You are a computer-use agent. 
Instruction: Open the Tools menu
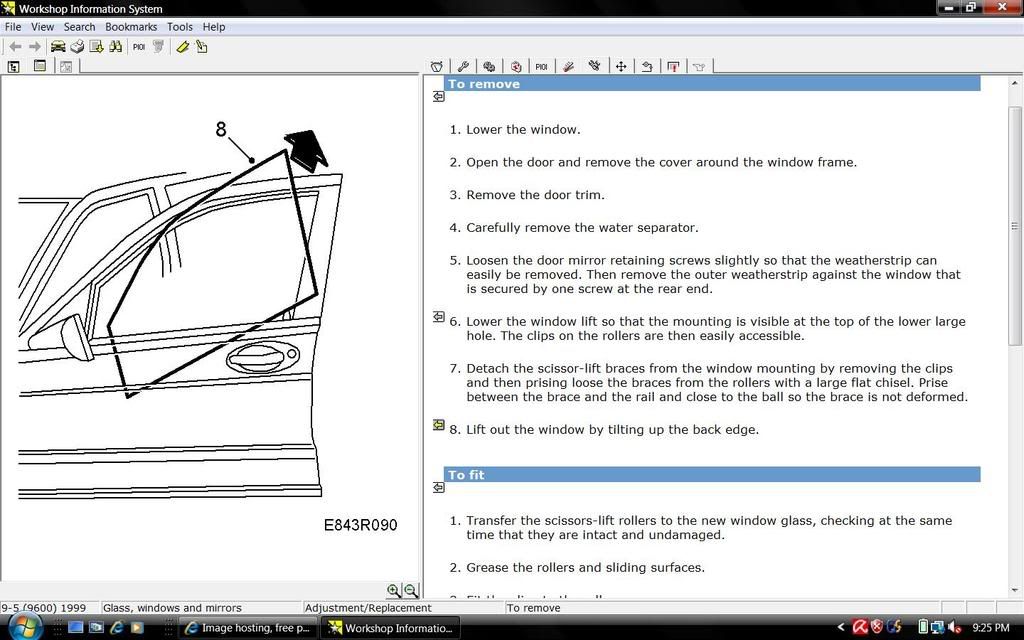pos(180,27)
